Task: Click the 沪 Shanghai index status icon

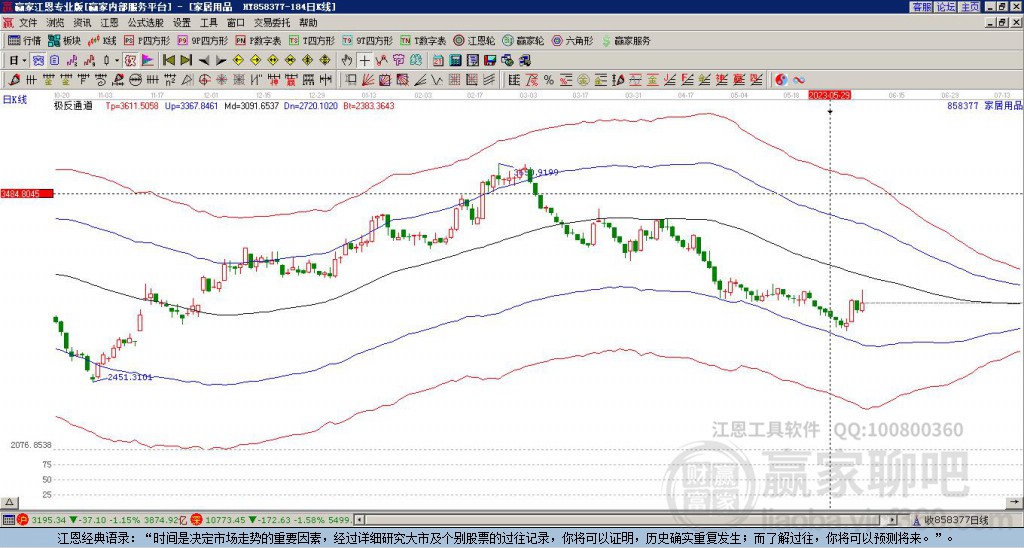Action: coord(22,520)
